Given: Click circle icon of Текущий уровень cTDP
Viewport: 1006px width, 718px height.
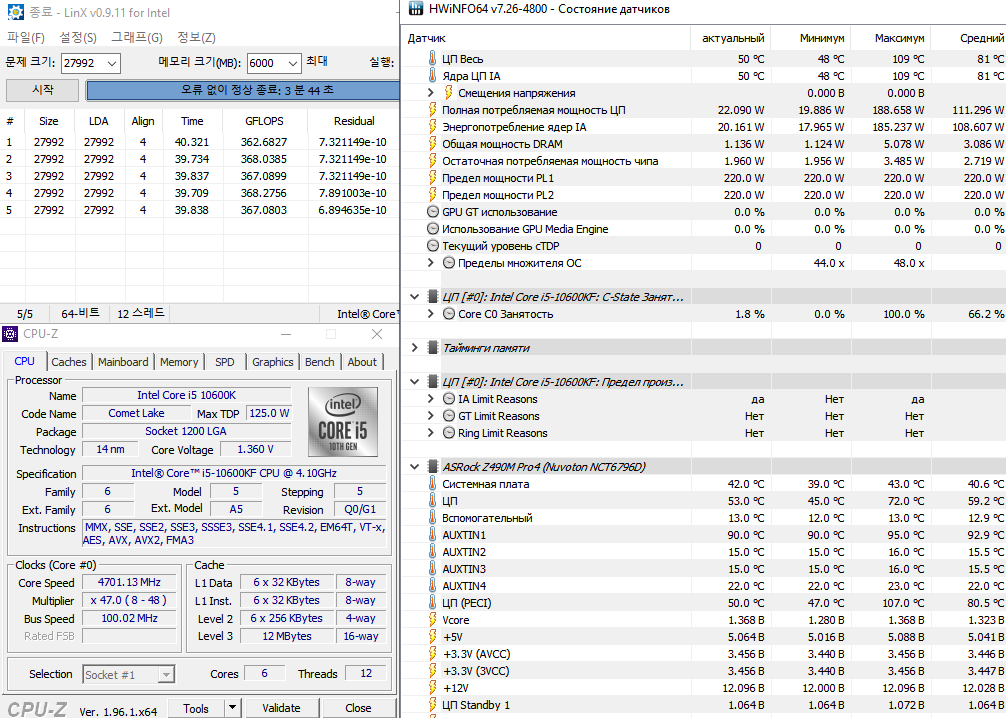Looking at the screenshot, I should point(433,246).
